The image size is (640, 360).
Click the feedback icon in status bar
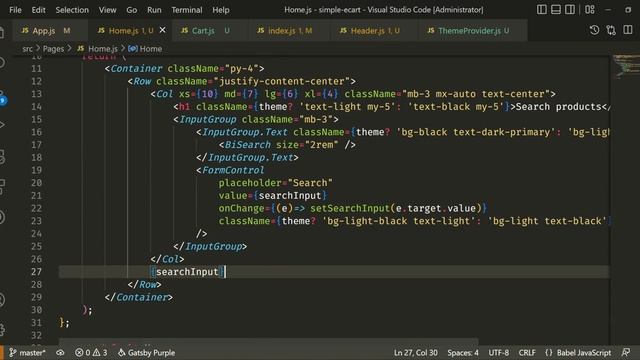[x=626, y=353]
